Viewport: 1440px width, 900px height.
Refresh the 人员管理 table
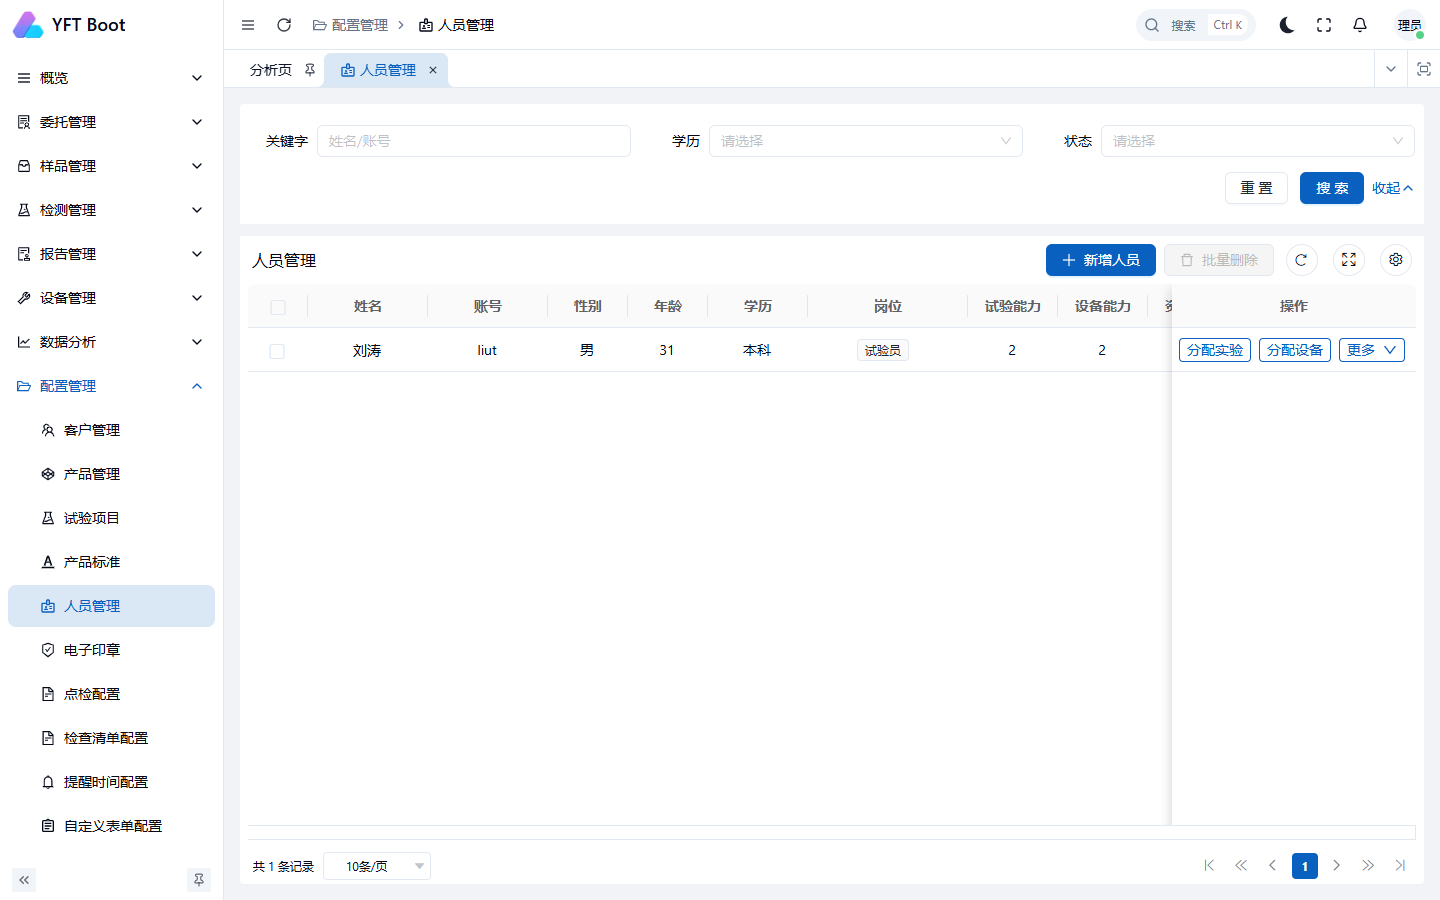[x=1301, y=260]
